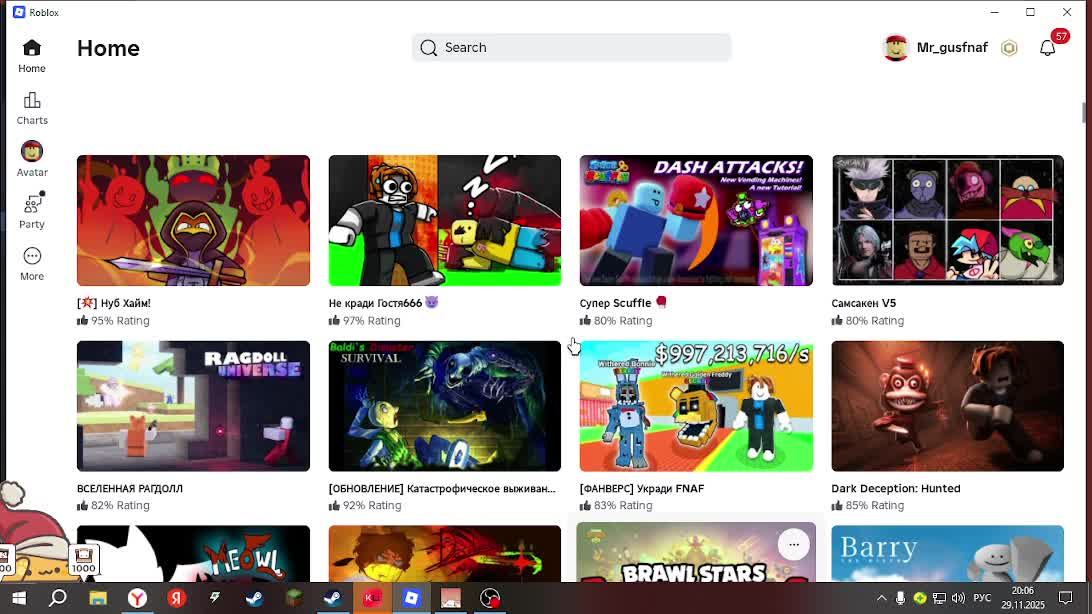Open the Супер Scuffle game thumbnail
Image resolution: width=1092 pixels, height=614 pixels.
point(696,220)
